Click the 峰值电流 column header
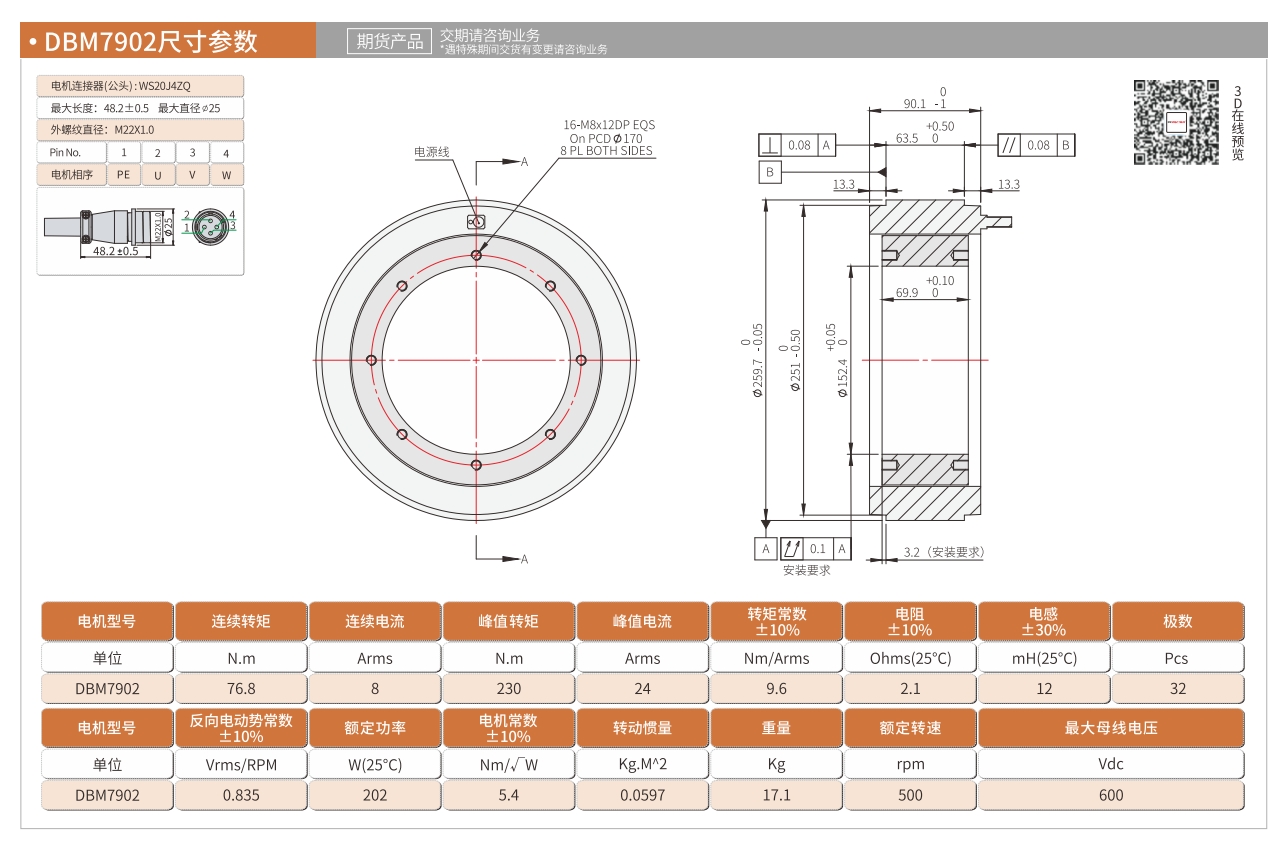This screenshot has height=847, width=1279. (643, 621)
